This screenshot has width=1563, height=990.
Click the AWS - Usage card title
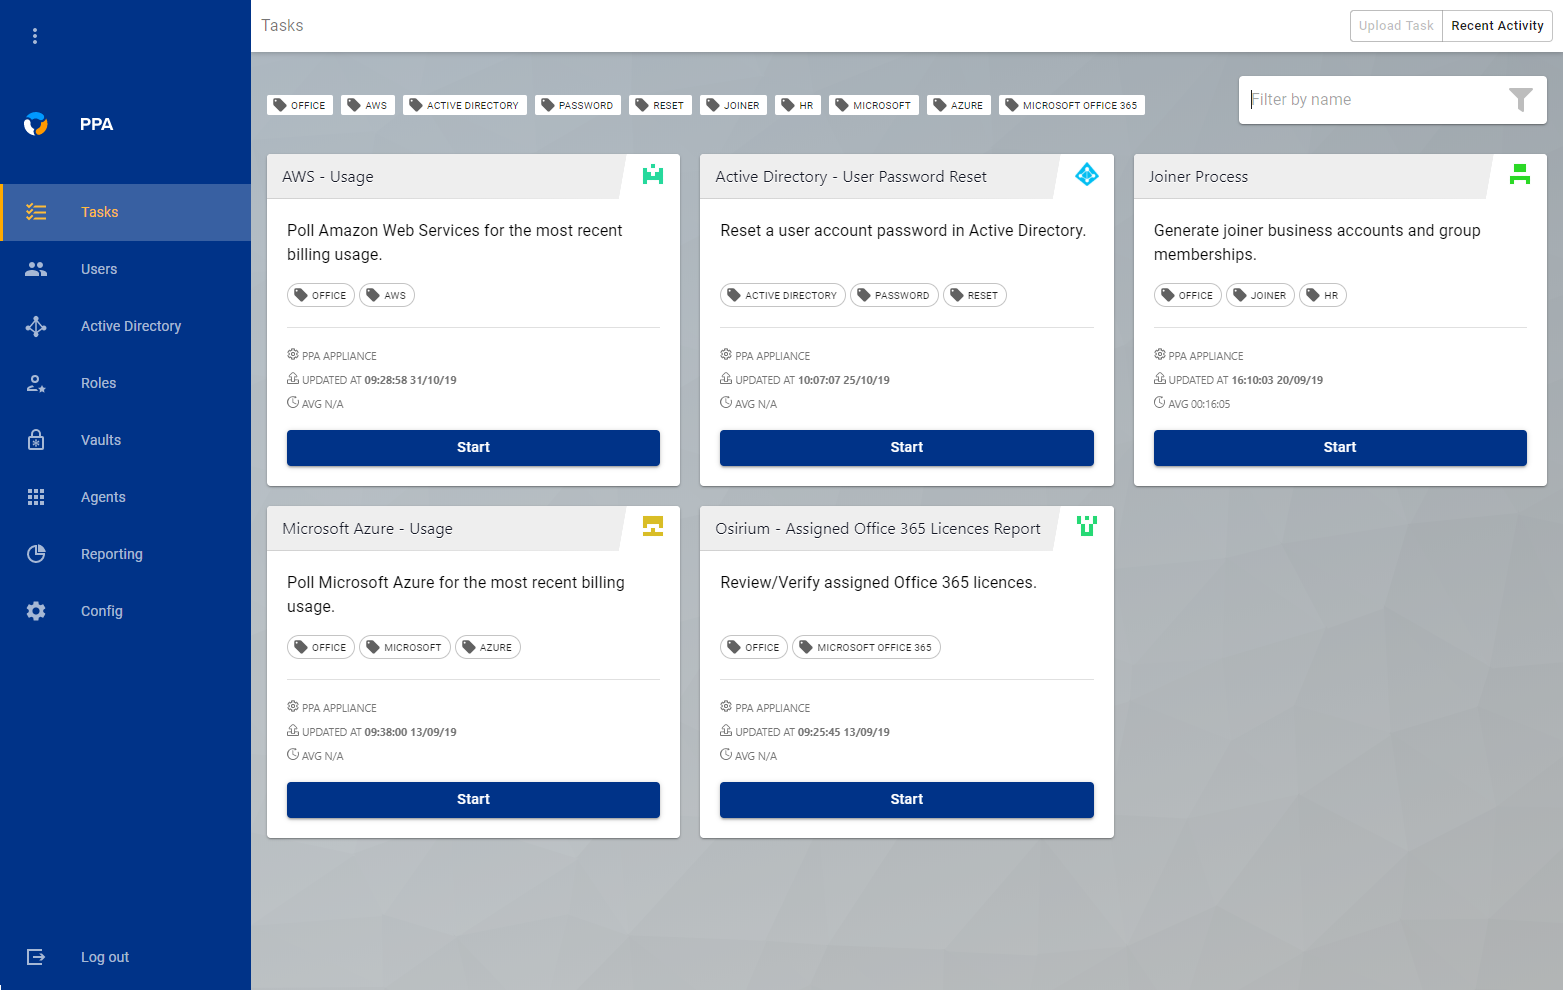pos(328,177)
